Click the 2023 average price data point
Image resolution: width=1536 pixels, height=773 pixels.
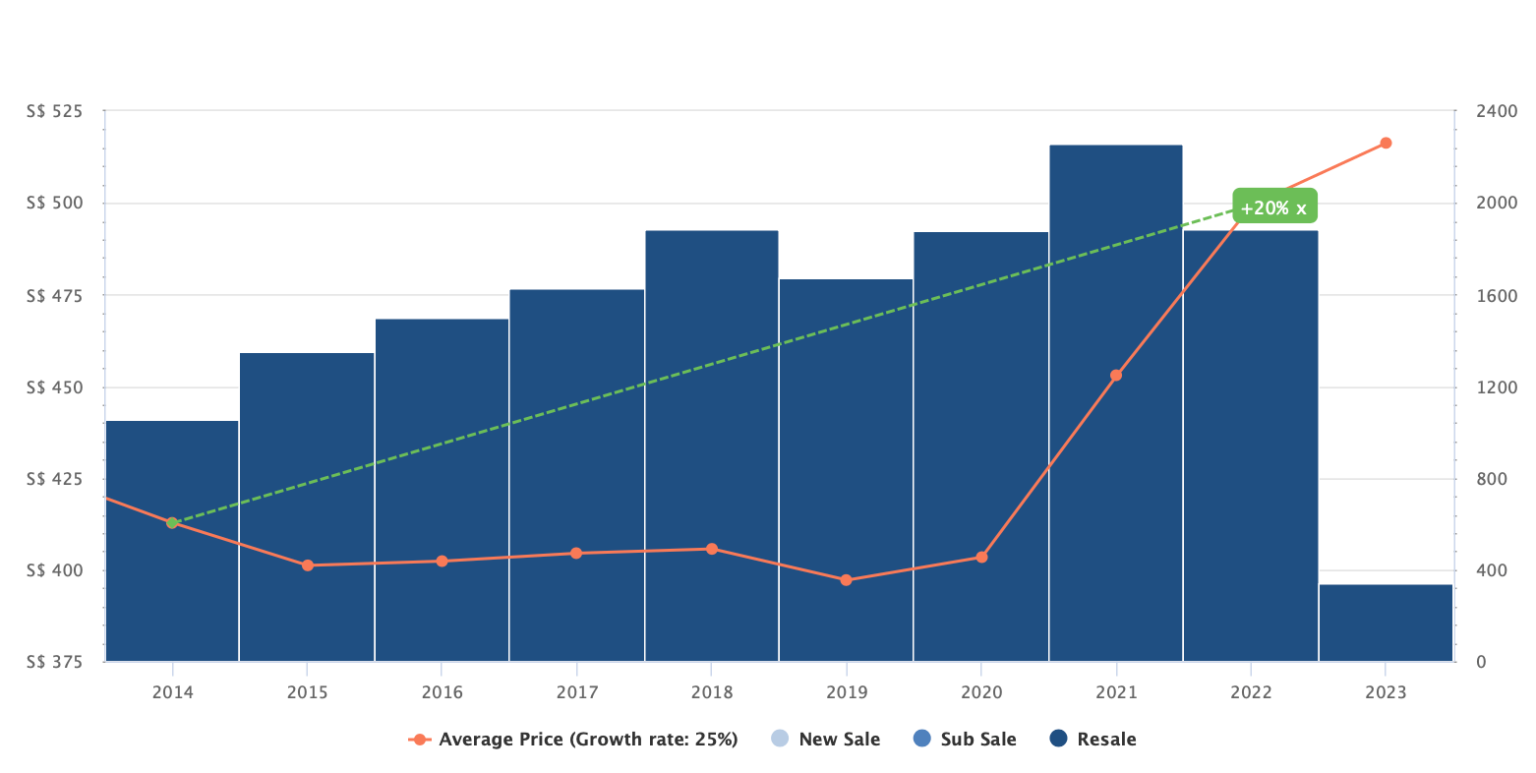[1385, 143]
